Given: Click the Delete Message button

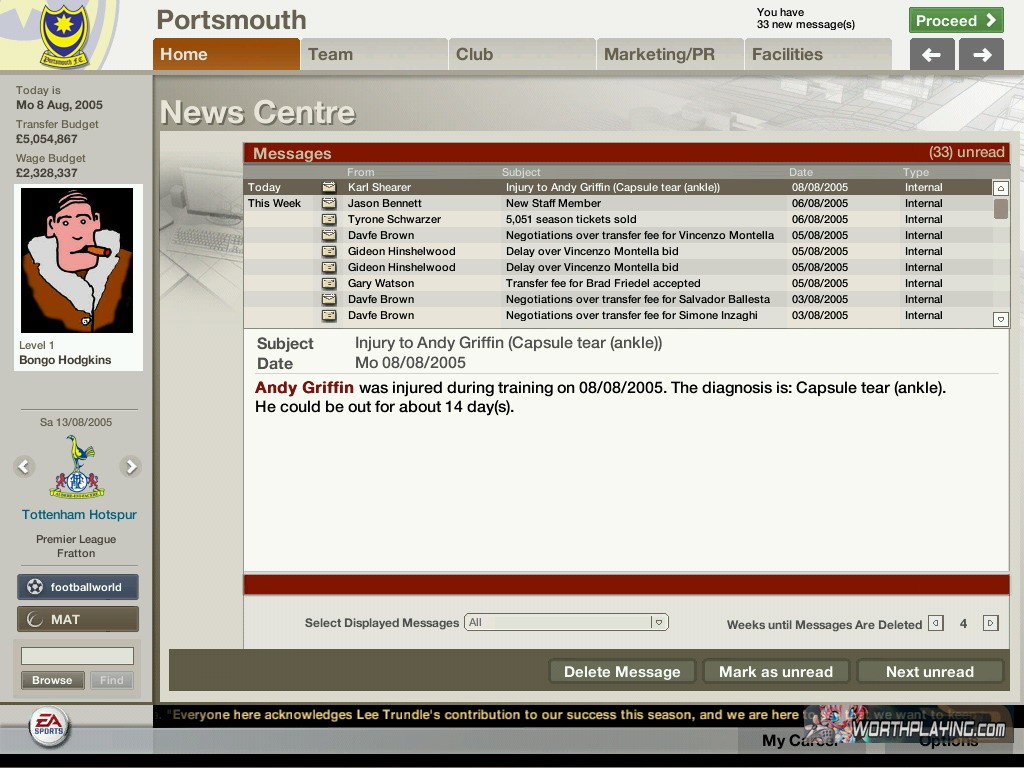Looking at the screenshot, I should coord(621,672).
